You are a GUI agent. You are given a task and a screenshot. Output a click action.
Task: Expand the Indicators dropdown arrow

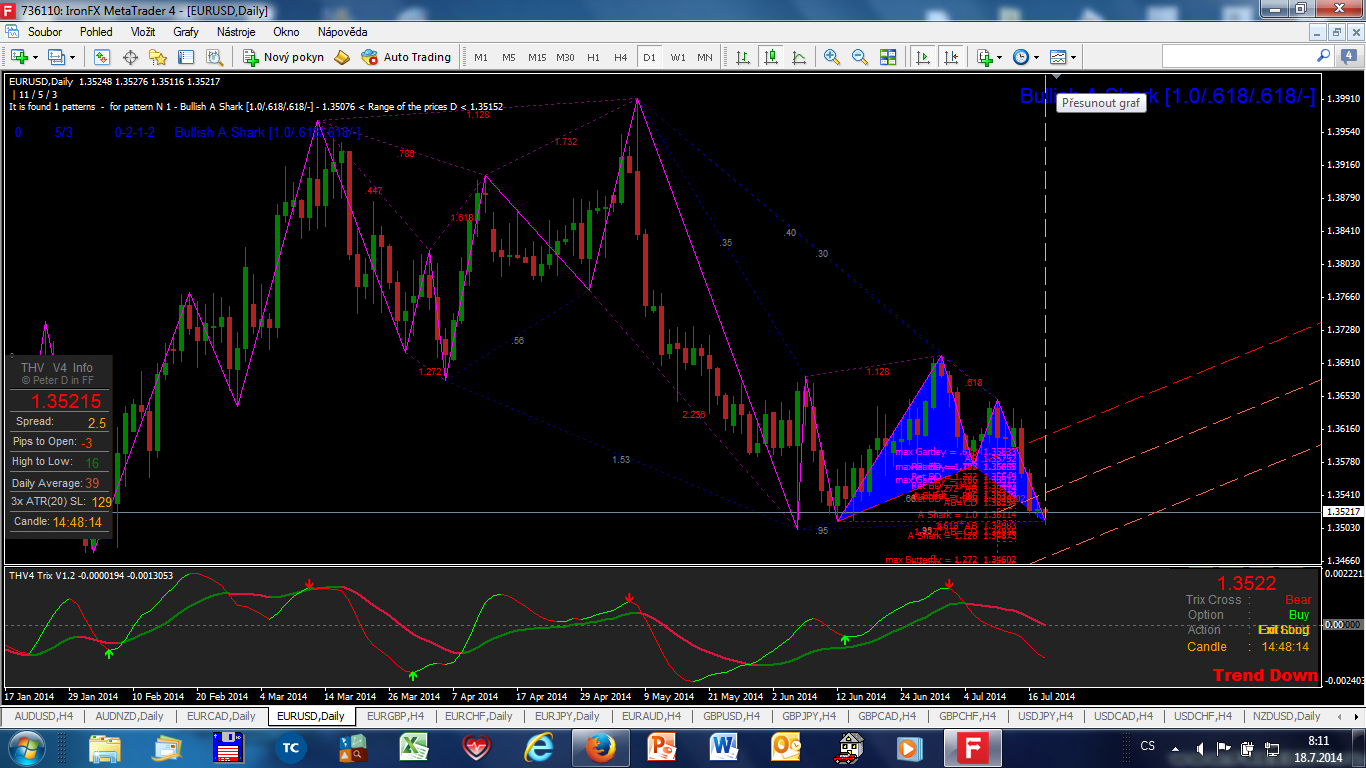[x=1000, y=57]
